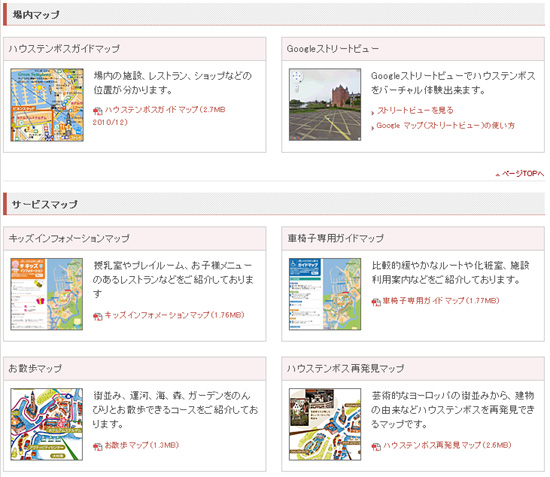
Task: Click description 授乳室やプレイルーム、お子様メニュー
Action: click(173, 266)
